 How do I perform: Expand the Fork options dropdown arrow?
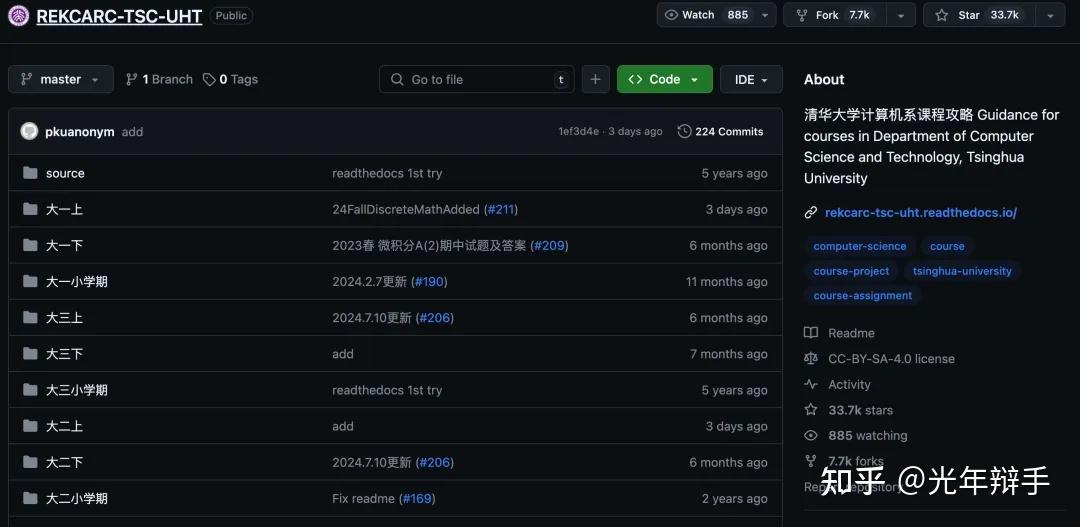tap(900, 15)
